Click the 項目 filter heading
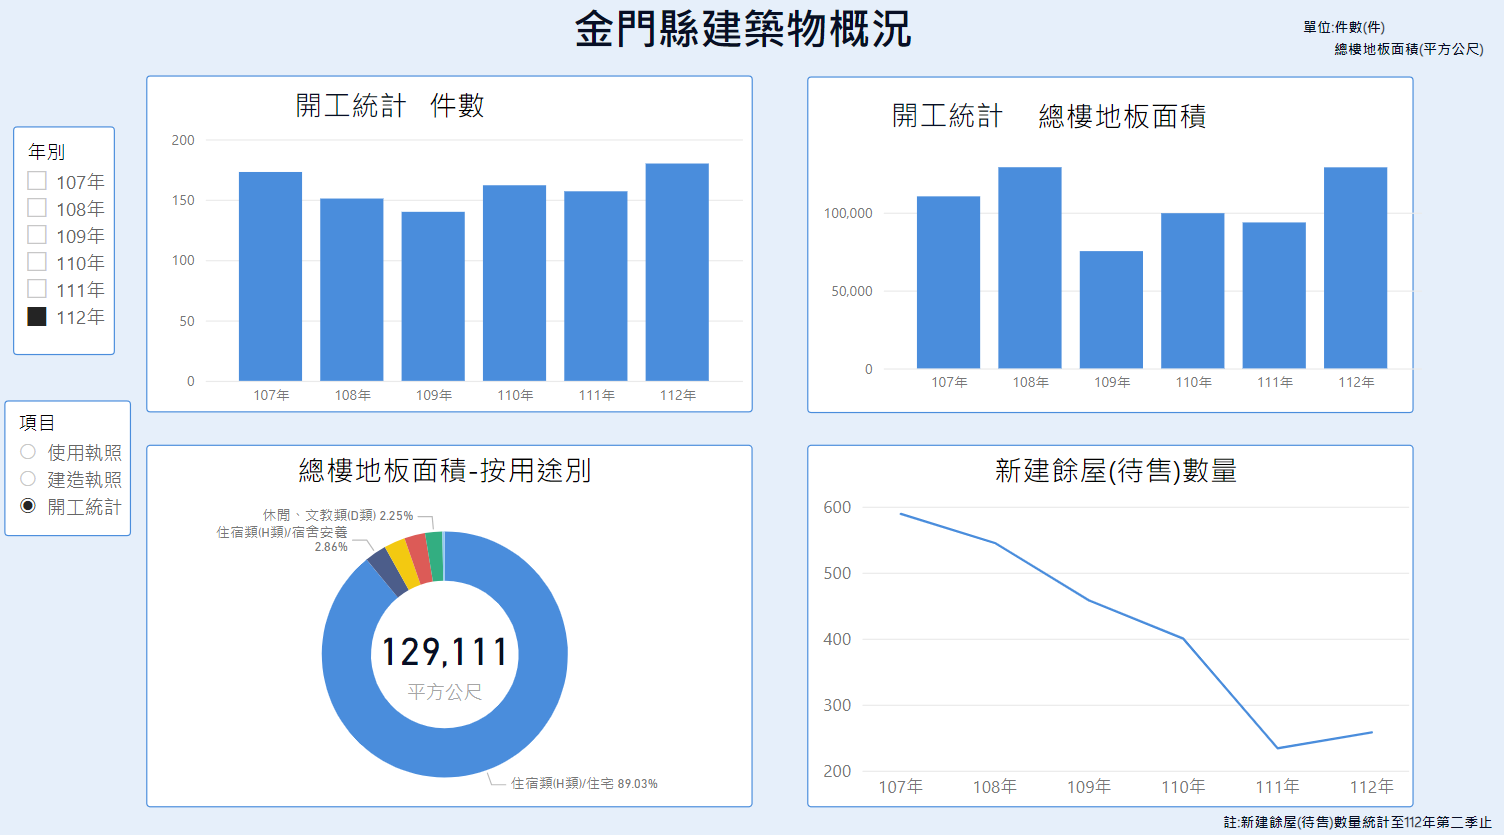Viewport: 1504px width, 835px height. (38, 423)
